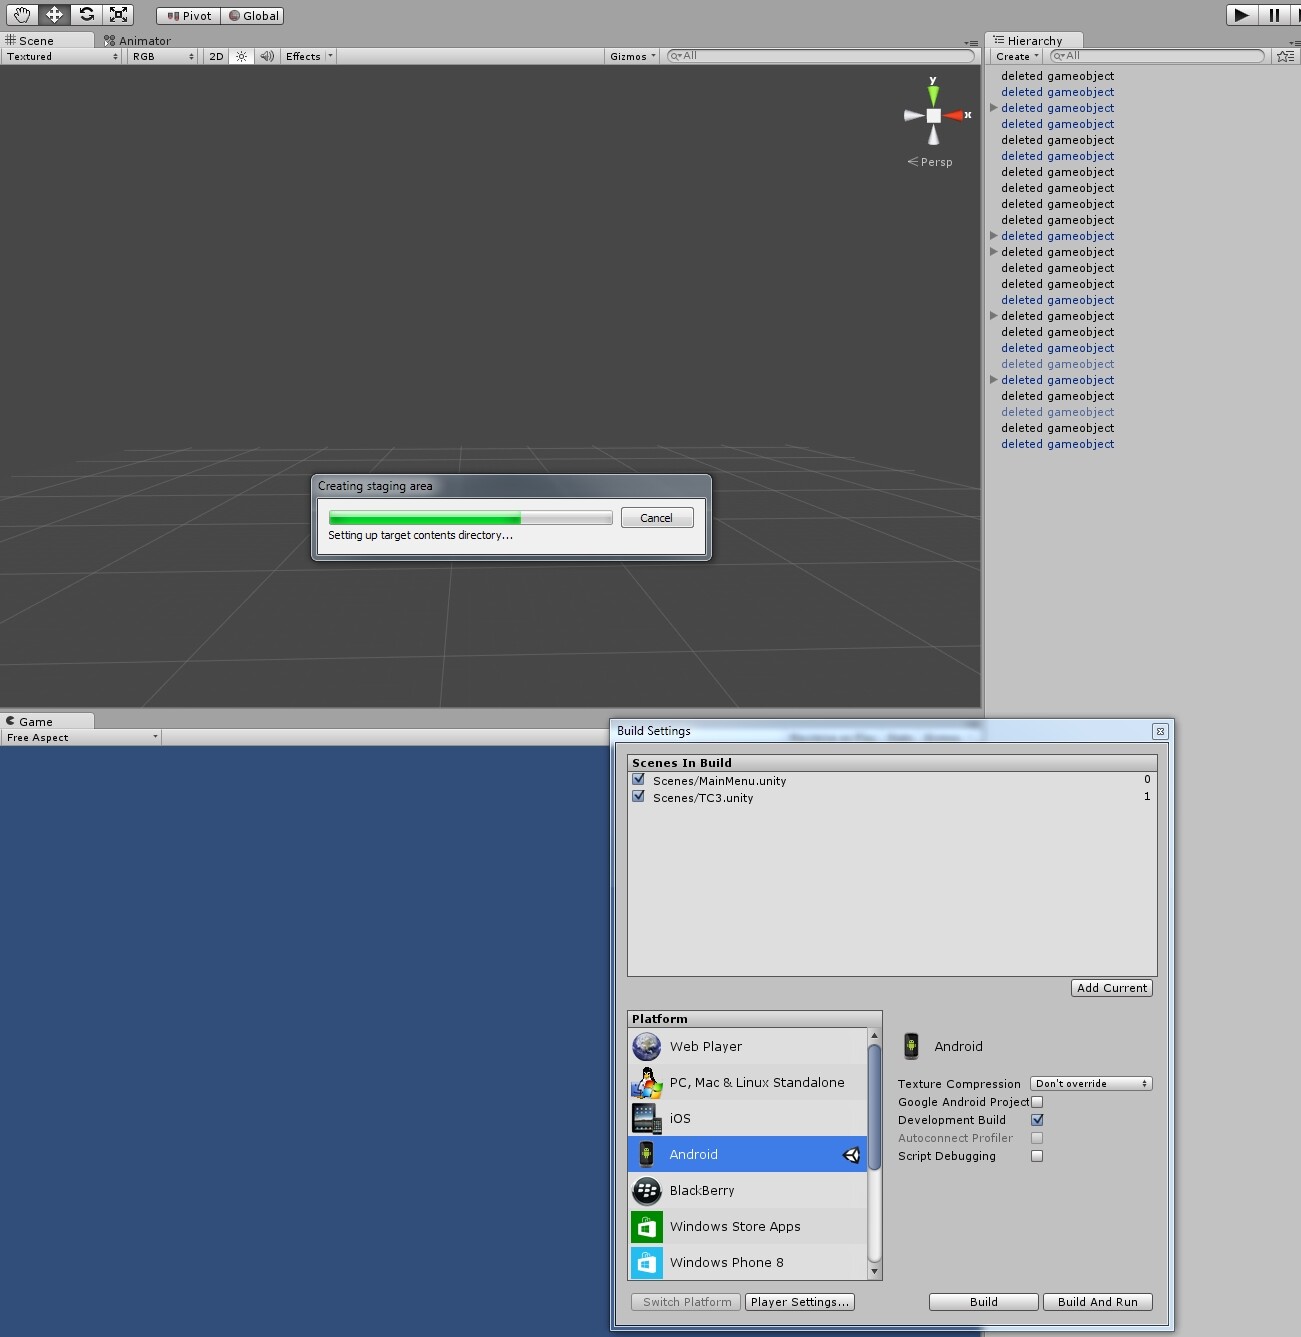Disable the Development Build checkbox
1301x1337 pixels.
pyautogui.click(x=1037, y=1120)
